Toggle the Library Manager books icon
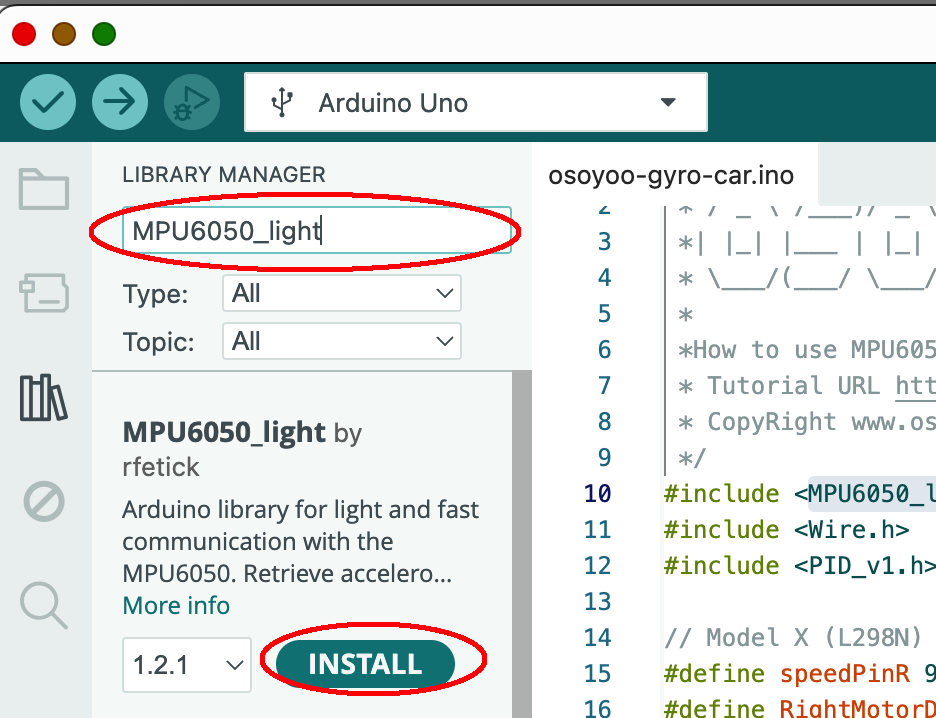The height and width of the screenshot is (718, 936). tap(44, 397)
